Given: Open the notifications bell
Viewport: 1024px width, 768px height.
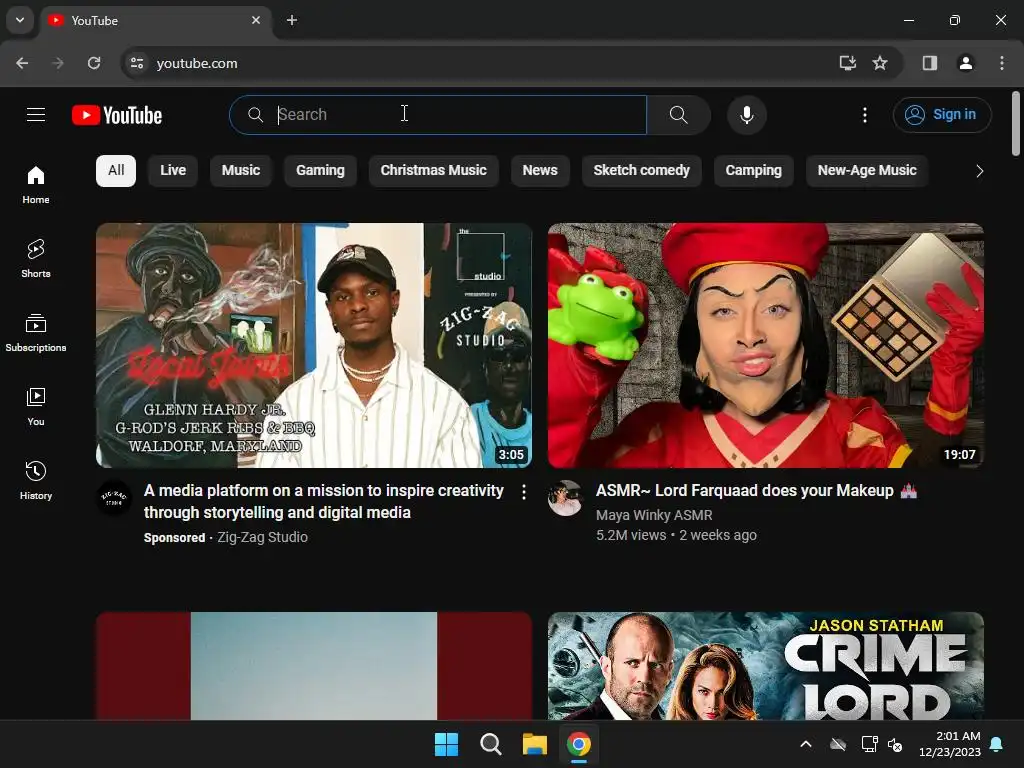Looking at the screenshot, I should (x=997, y=744).
